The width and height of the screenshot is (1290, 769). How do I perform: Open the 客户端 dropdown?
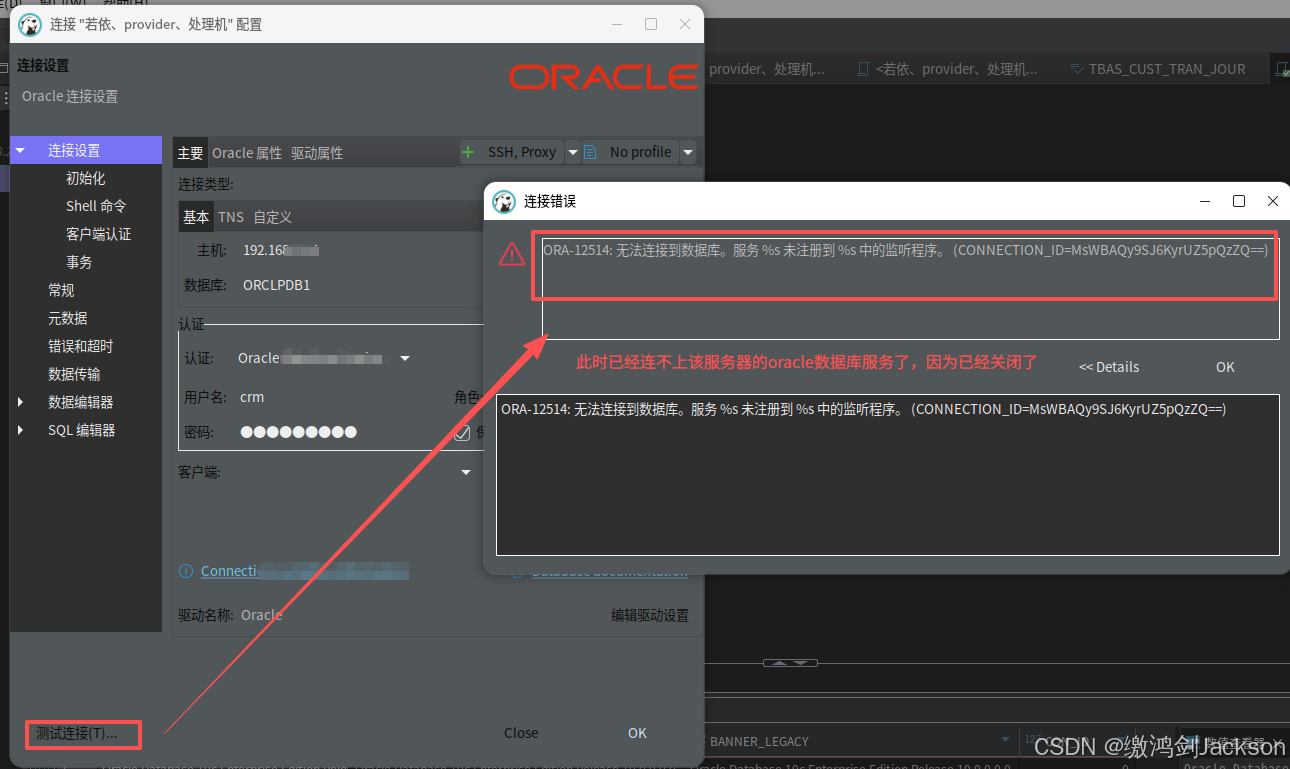click(x=466, y=472)
